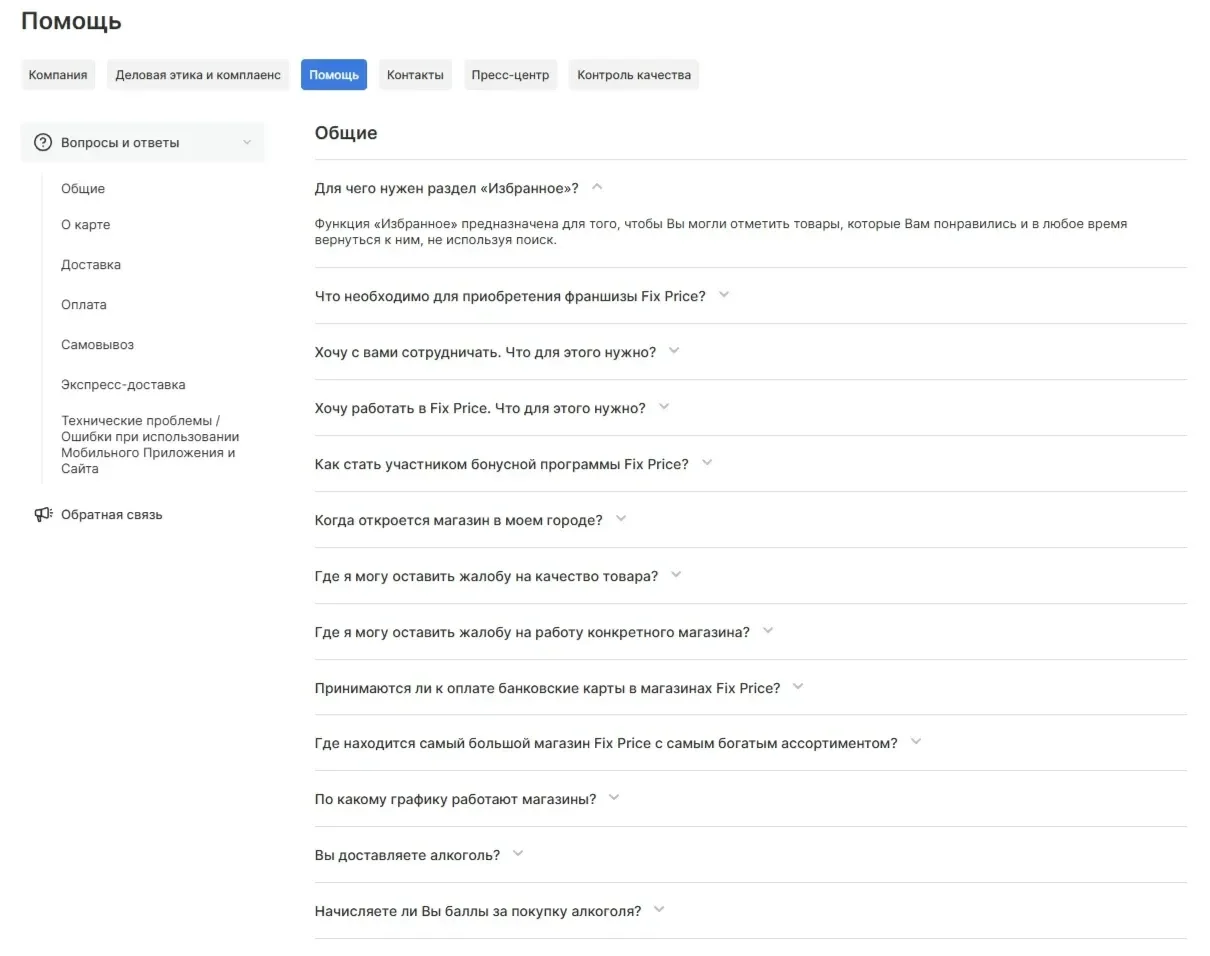This screenshot has height=956, width=1210.
Task: Select О карте in the sidebar
Action: tap(86, 225)
